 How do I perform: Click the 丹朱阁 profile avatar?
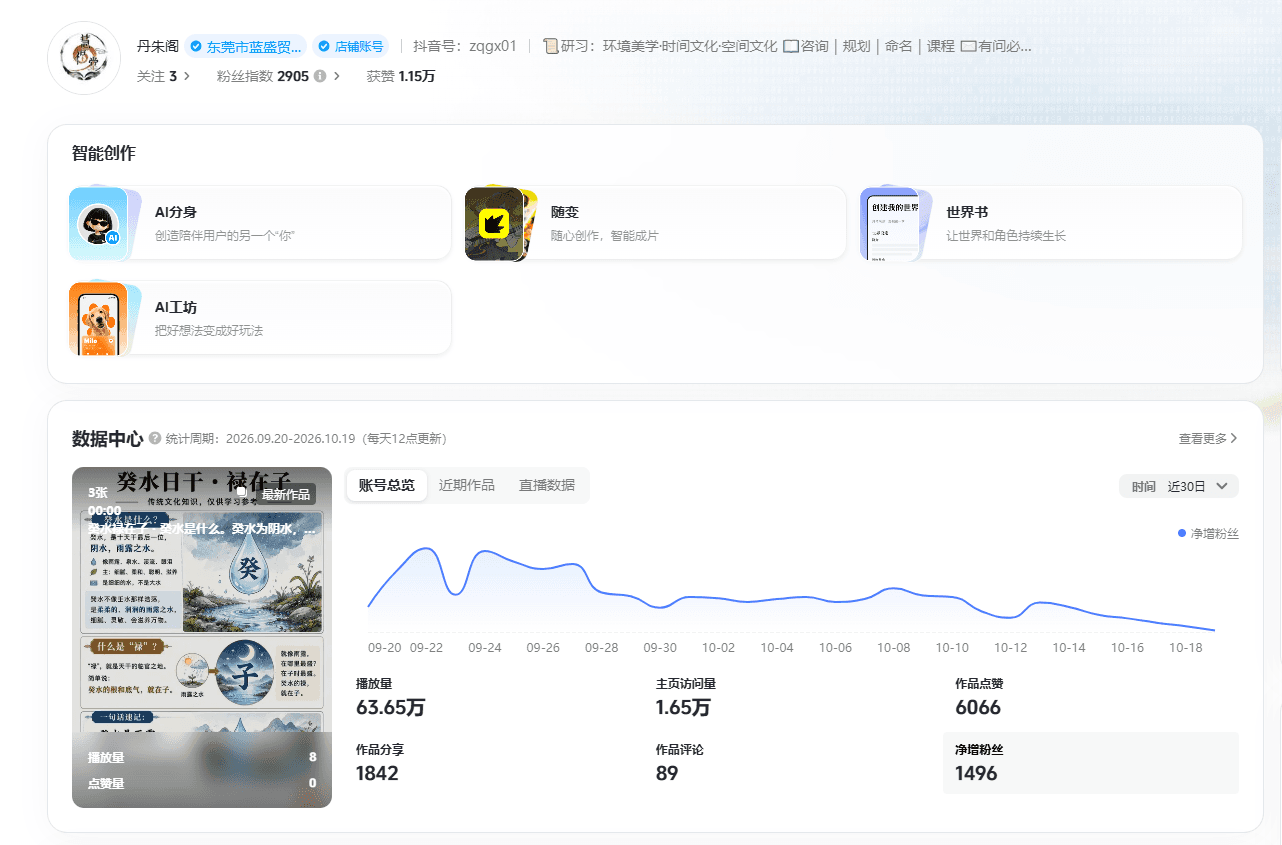(84, 58)
